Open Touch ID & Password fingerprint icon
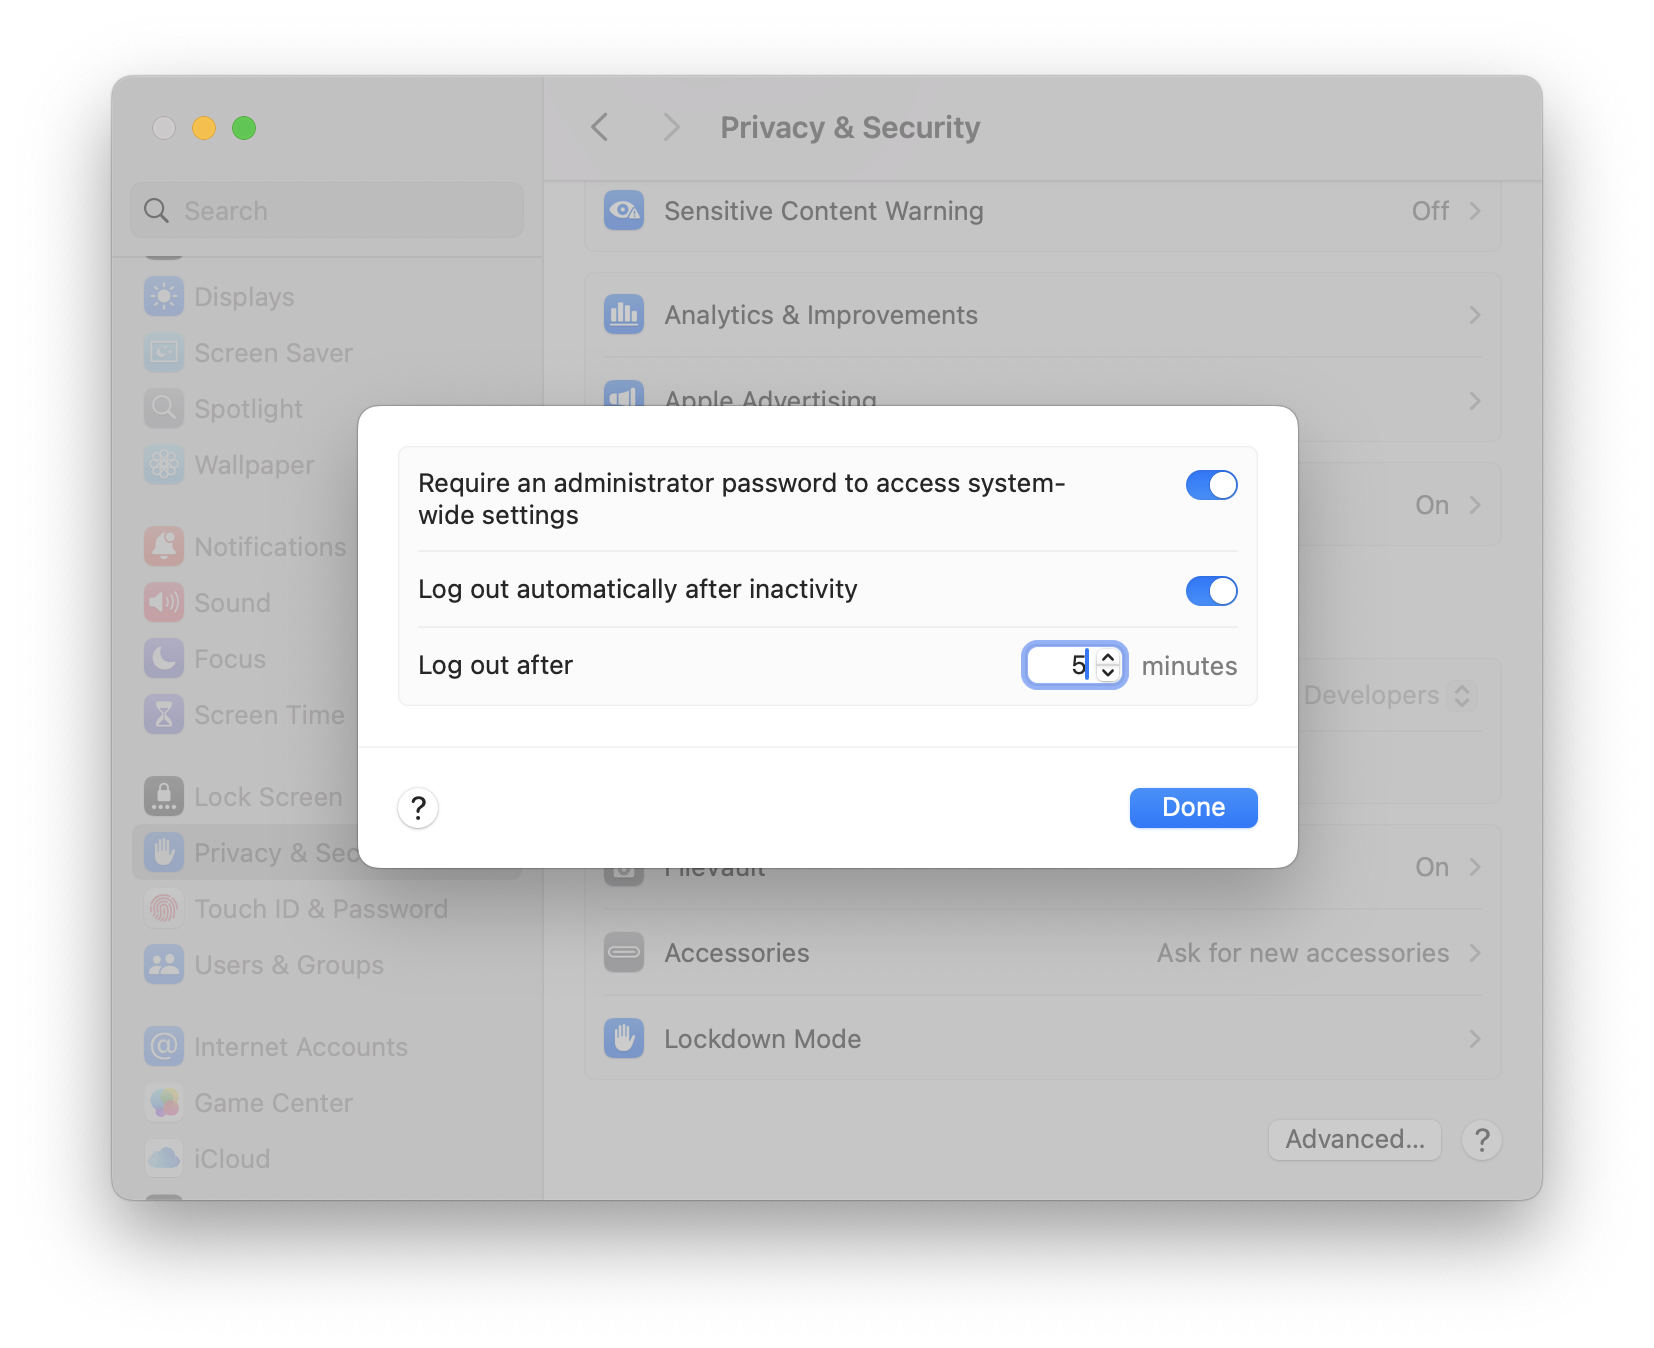 pos(164,908)
